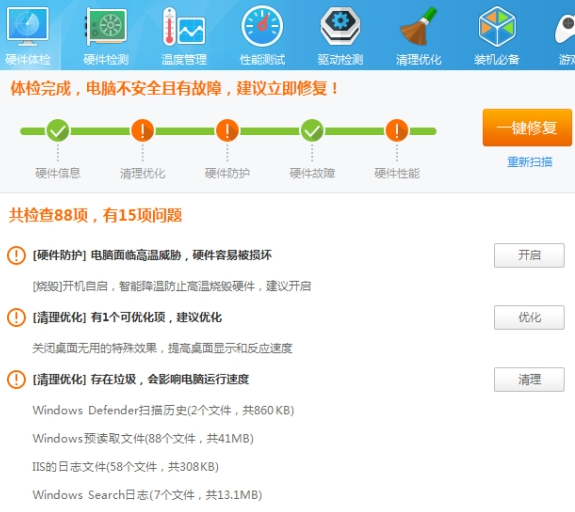
Task: Click the 重新扫描 link
Action: (530, 162)
